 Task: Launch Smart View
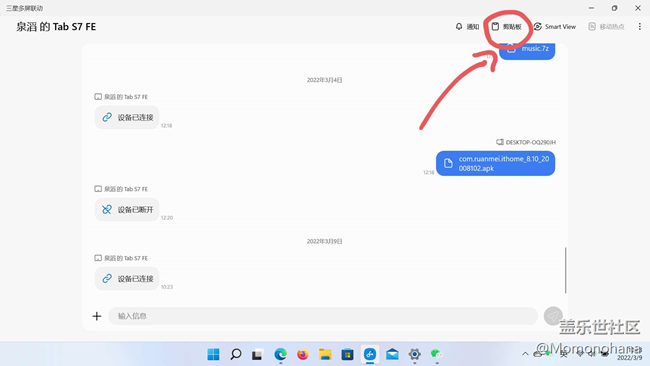555,27
